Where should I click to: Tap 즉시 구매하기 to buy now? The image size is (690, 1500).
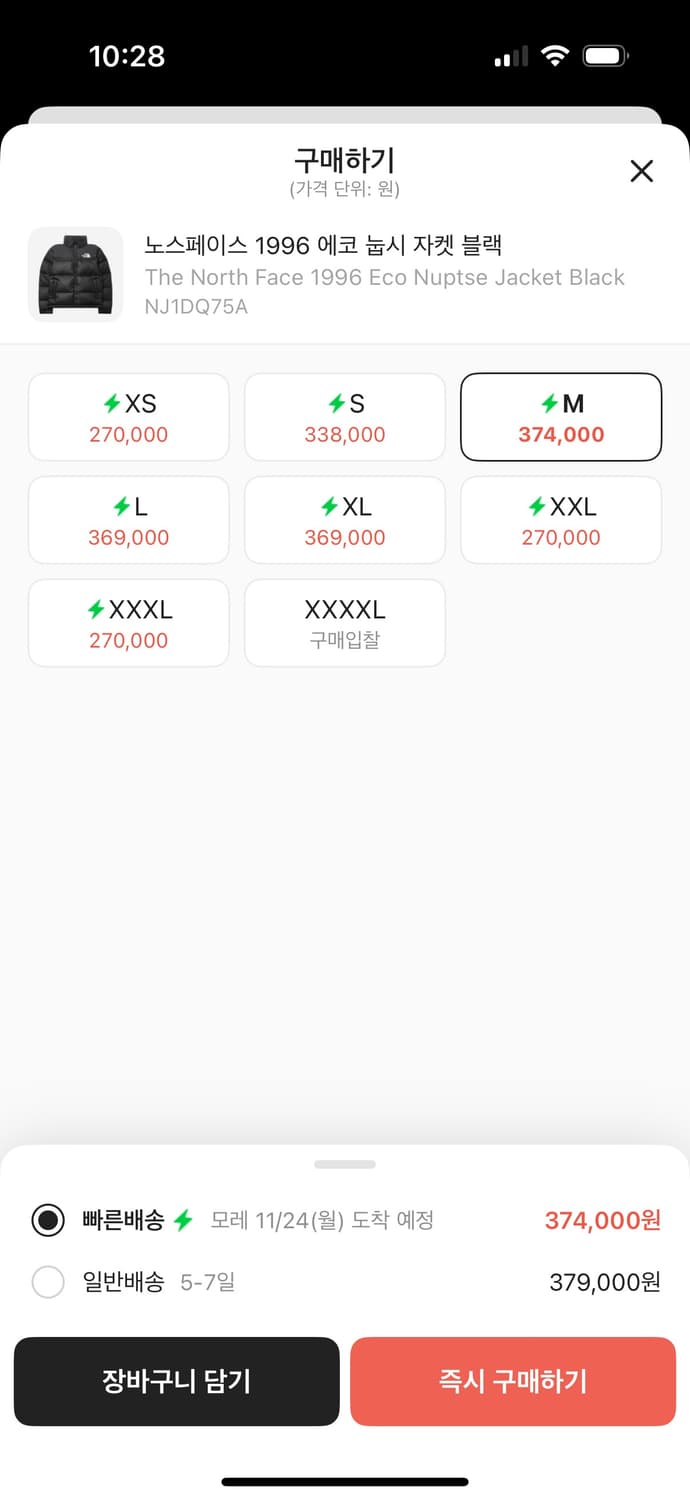(513, 1381)
